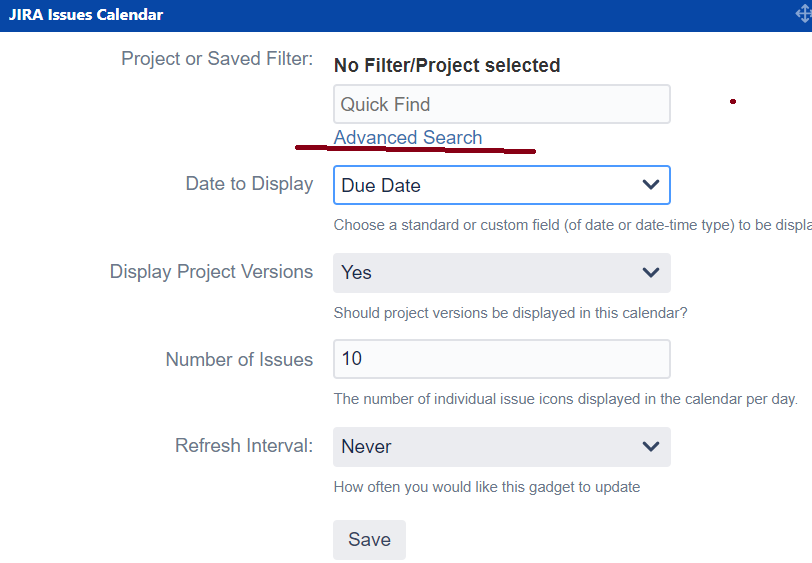
Task: Open the Refresh Interval dropdown
Action: pos(502,446)
